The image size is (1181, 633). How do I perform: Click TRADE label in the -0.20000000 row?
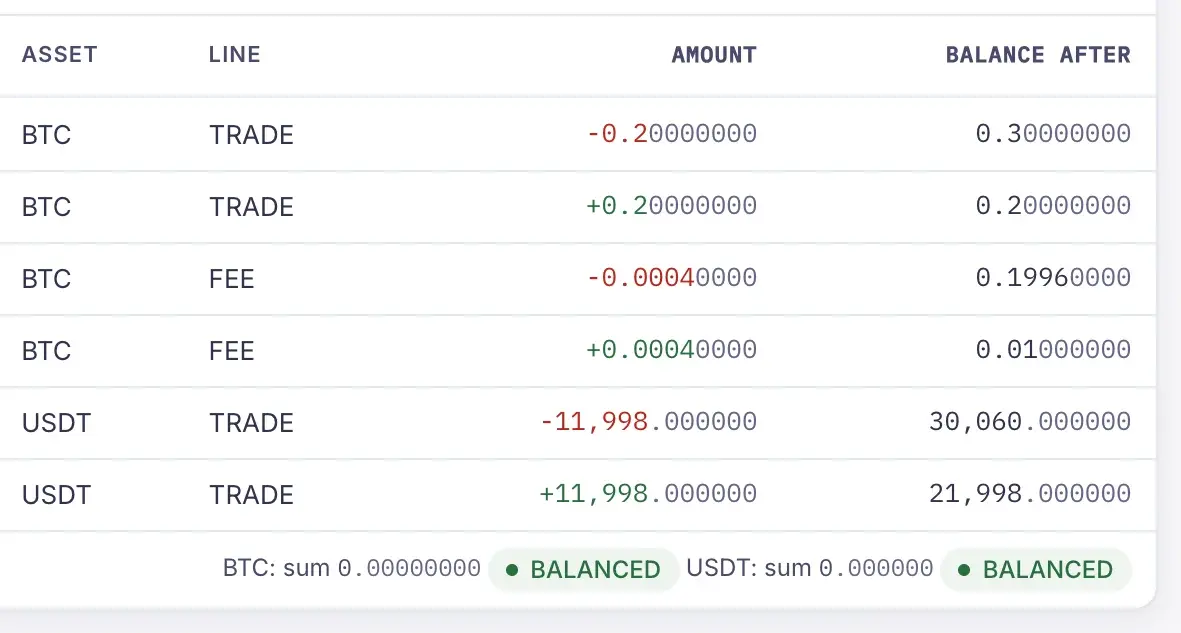(x=251, y=135)
